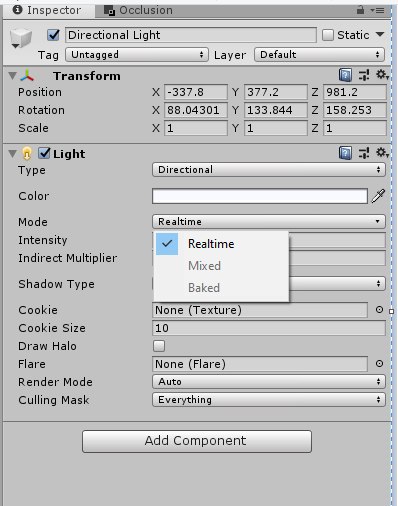Click the Inspector lock icon
The height and width of the screenshot is (506, 398).
point(360,10)
